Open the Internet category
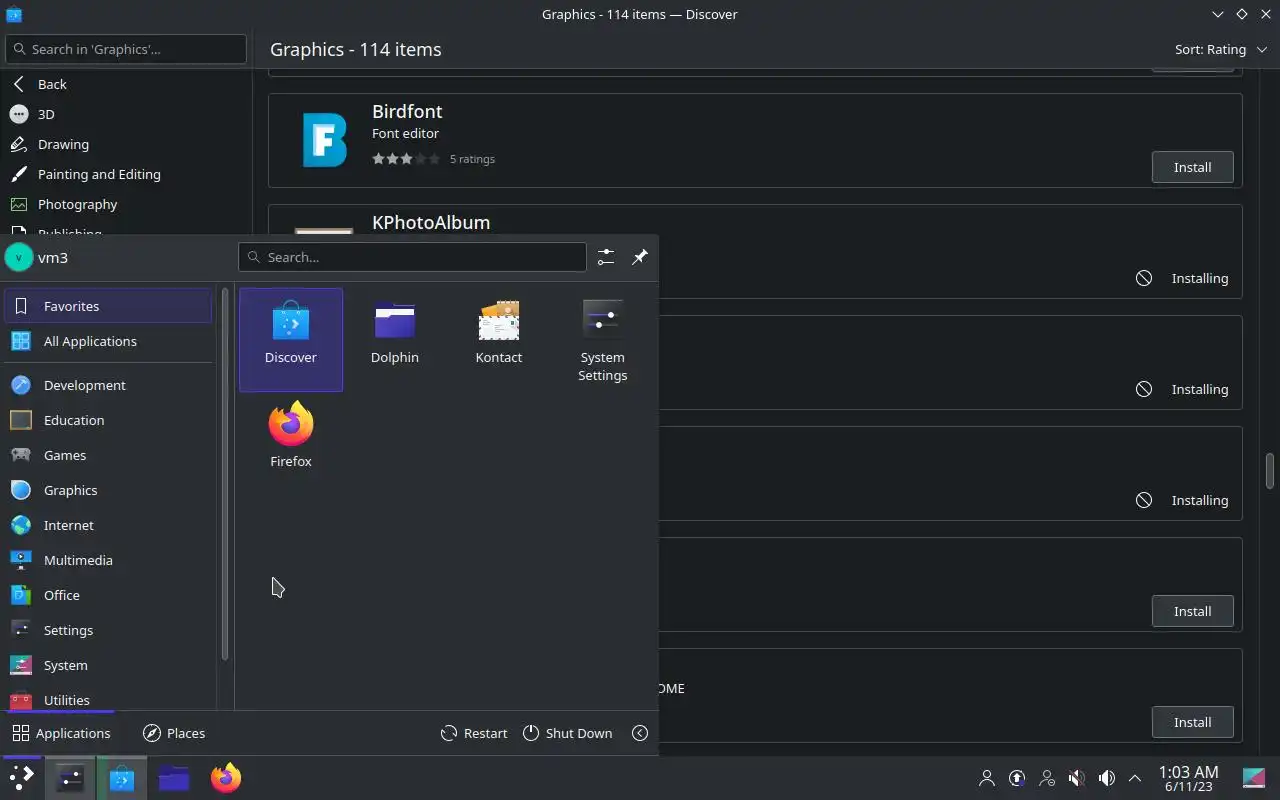Image resolution: width=1280 pixels, height=800 pixels. pyautogui.click(x=108, y=525)
